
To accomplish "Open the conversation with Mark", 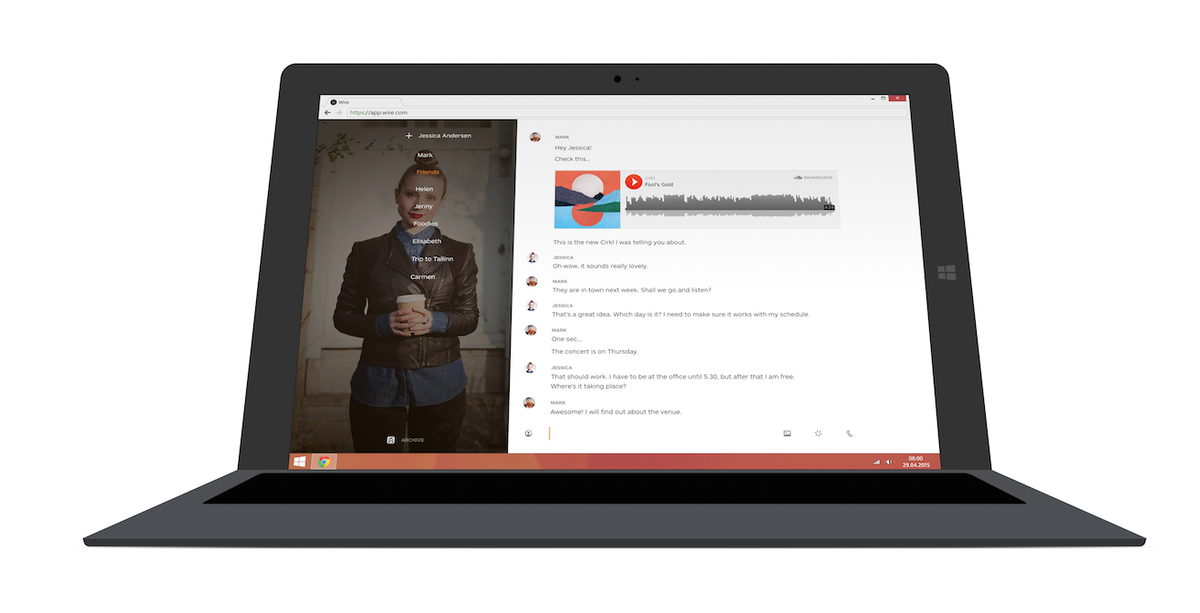I will point(425,155).
